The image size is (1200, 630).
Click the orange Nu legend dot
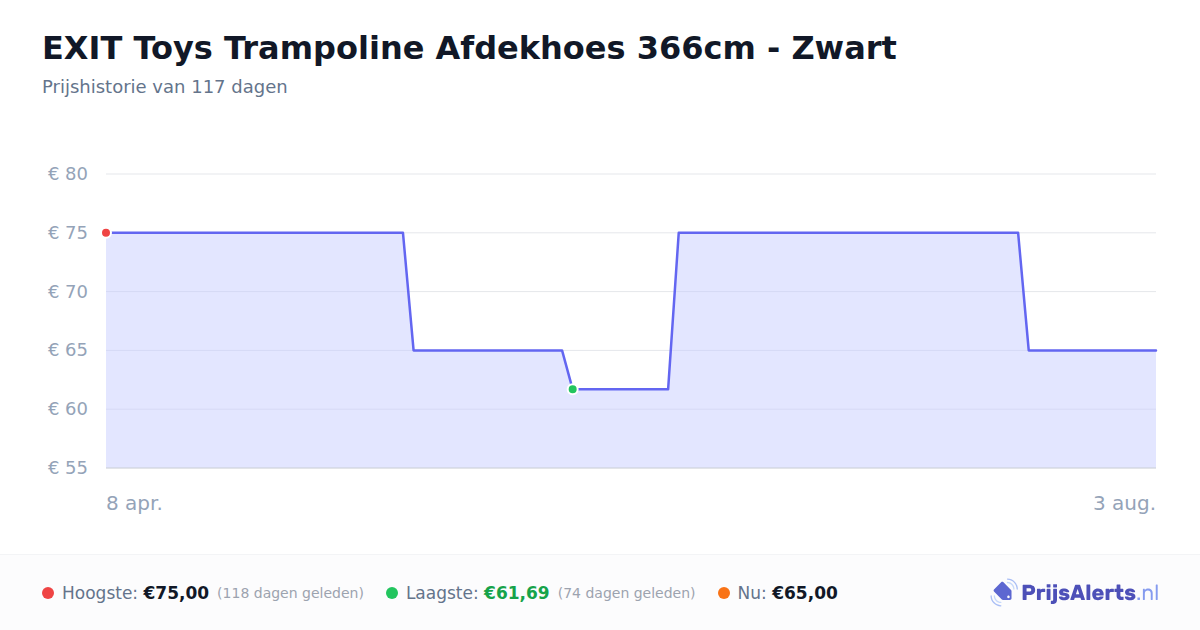point(724,593)
